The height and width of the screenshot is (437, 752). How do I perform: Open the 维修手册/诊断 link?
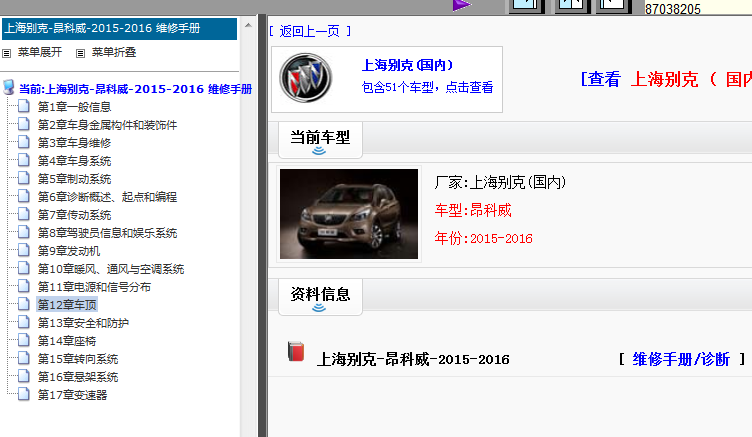coord(681,359)
